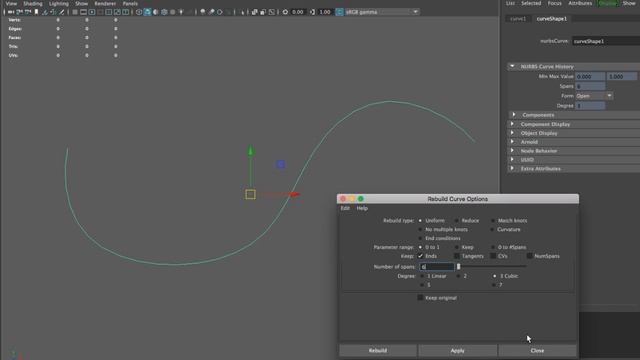This screenshot has height=360, width=640.
Task: Toggle the grid icon in the viewport toolbar
Action: click(x=75, y=12)
